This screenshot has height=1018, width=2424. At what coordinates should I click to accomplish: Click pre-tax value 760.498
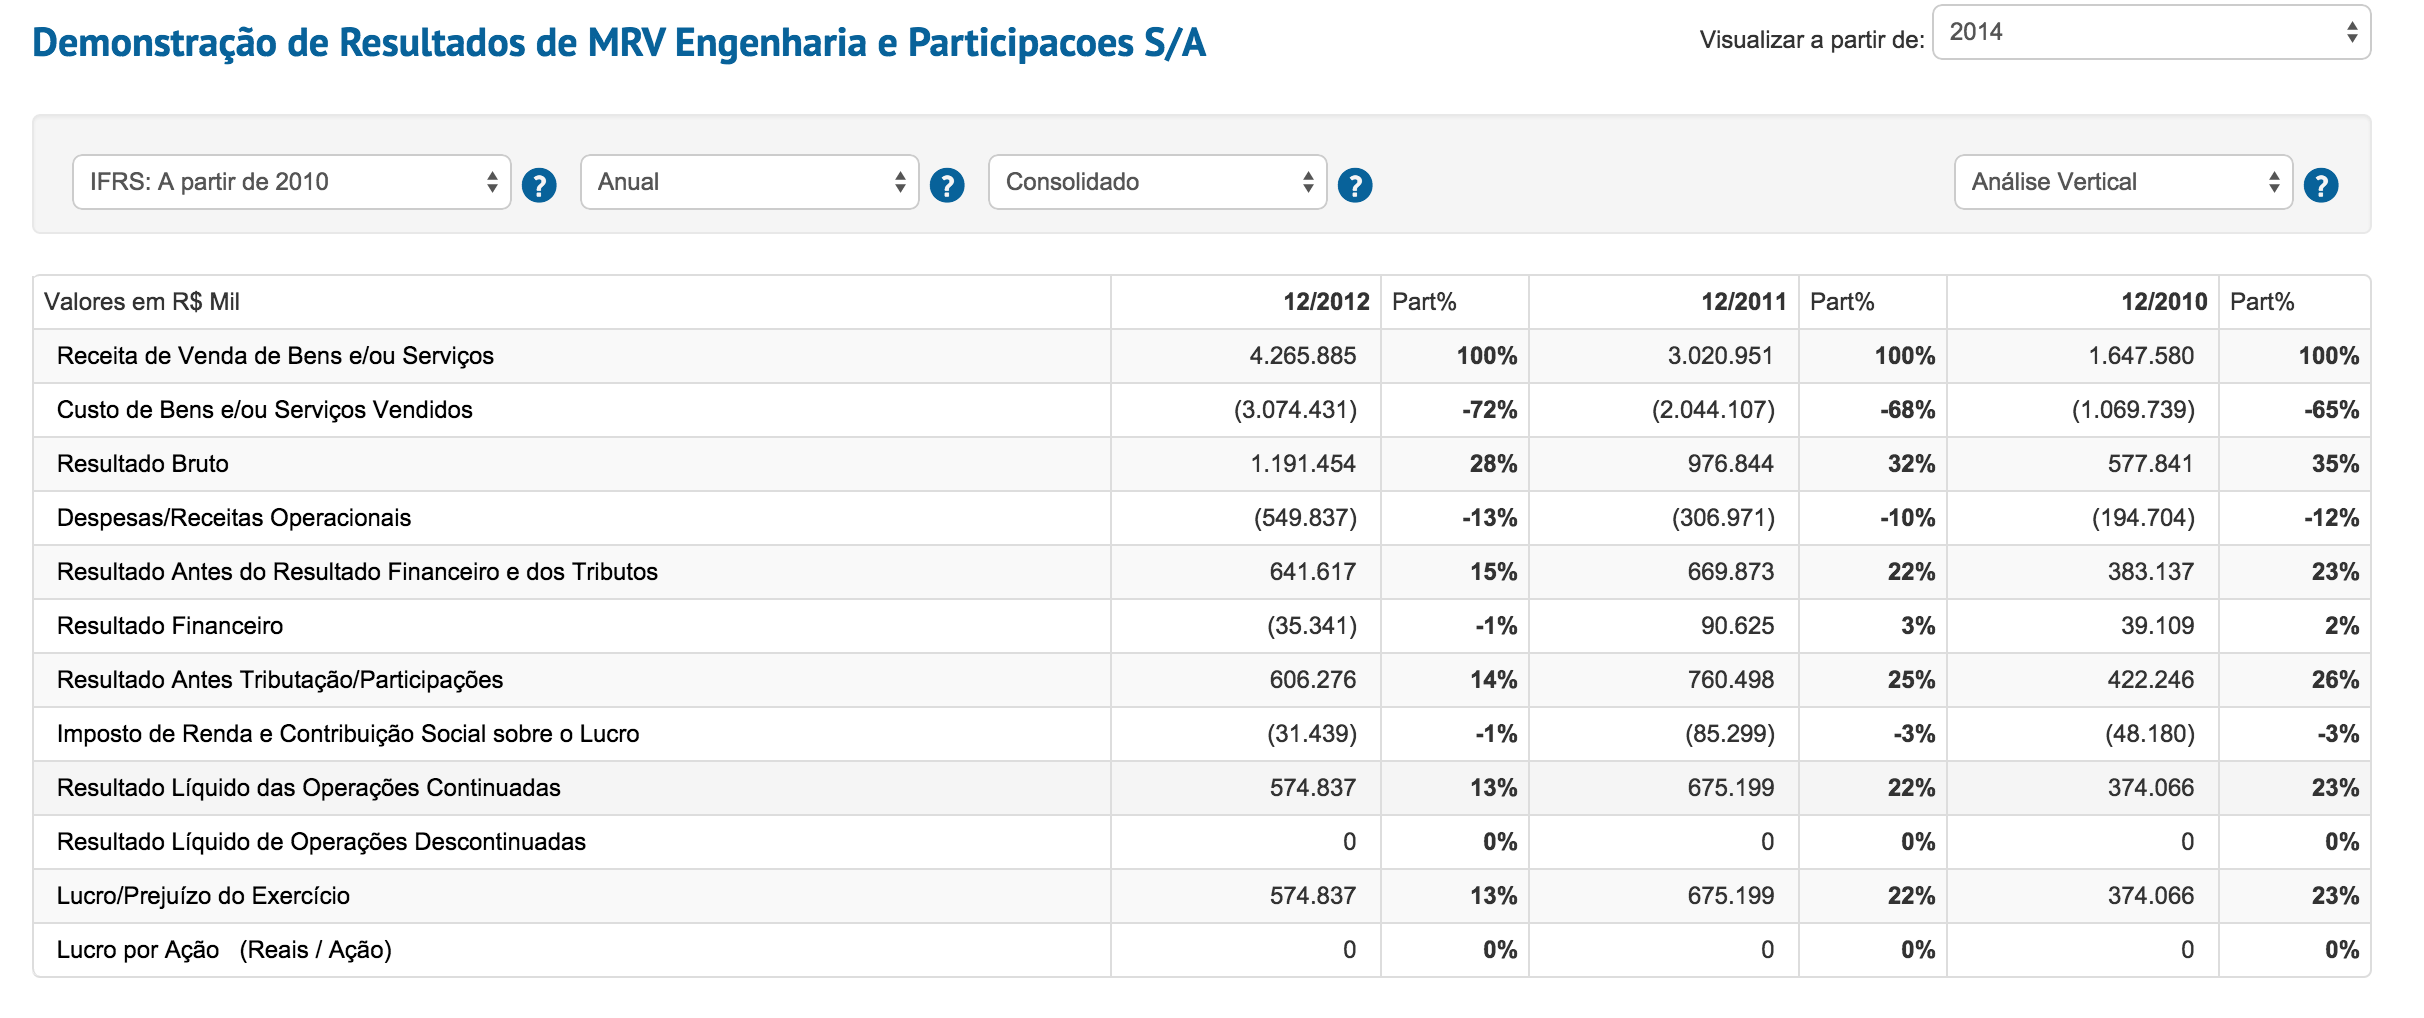click(x=1730, y=680)
